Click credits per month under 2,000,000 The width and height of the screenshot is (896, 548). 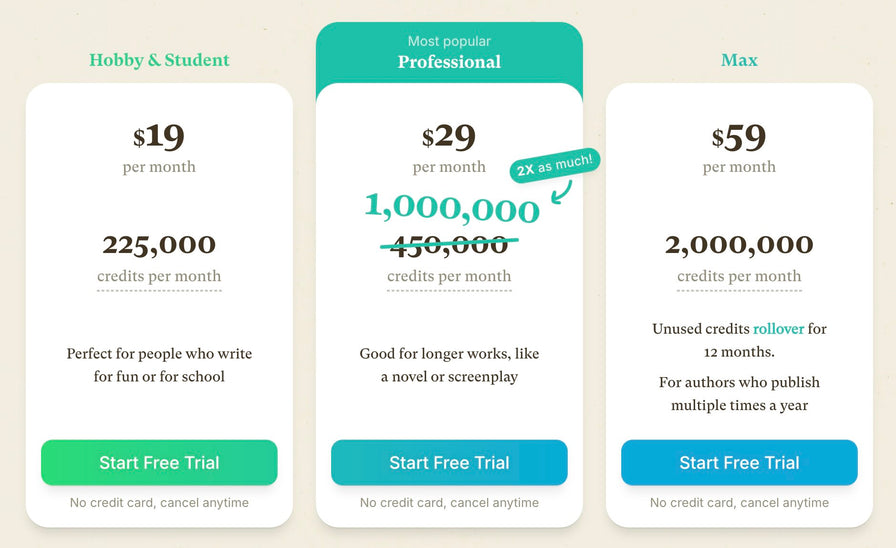coord(739,277)
